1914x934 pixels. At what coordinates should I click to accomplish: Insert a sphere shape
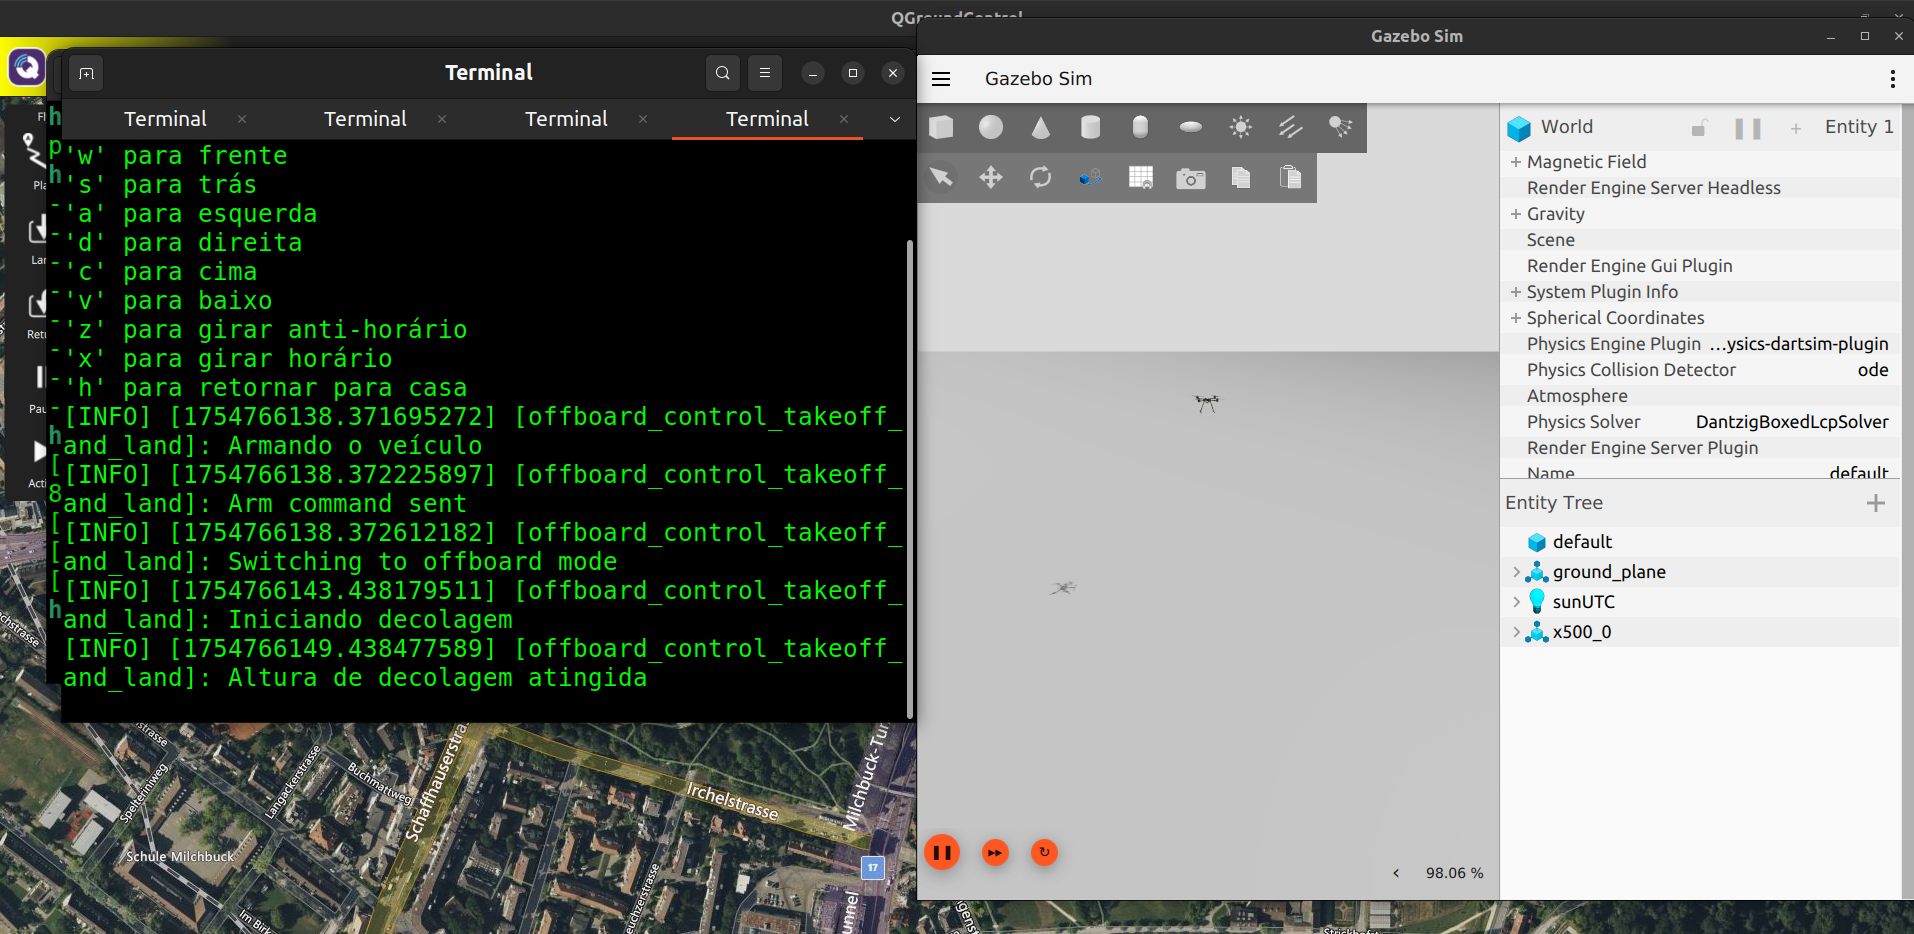[x=991, y=127]
